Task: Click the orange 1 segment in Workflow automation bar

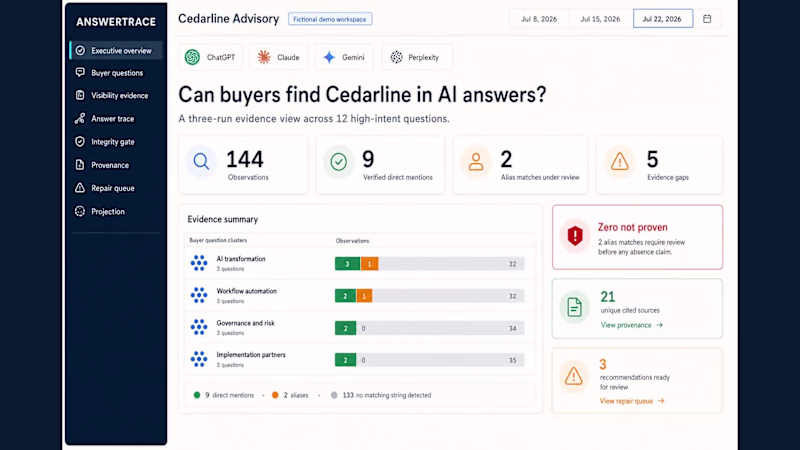Action: pos(364,296)
